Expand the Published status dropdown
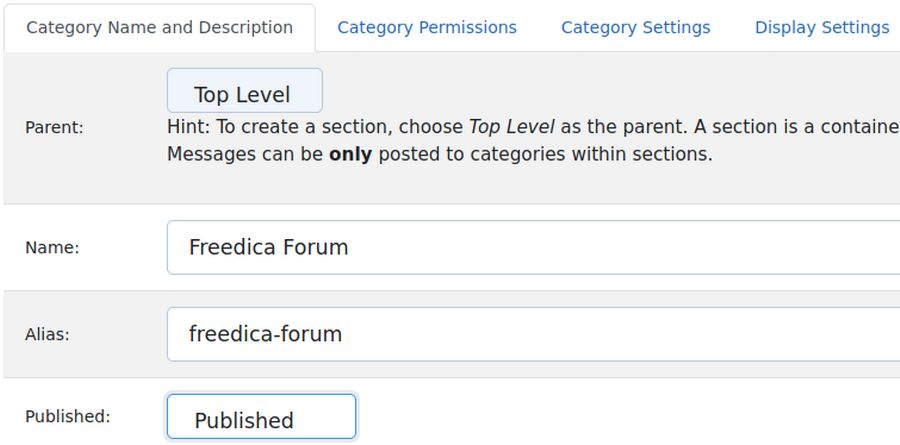The image size is (900, 445). tap(260, 417)
